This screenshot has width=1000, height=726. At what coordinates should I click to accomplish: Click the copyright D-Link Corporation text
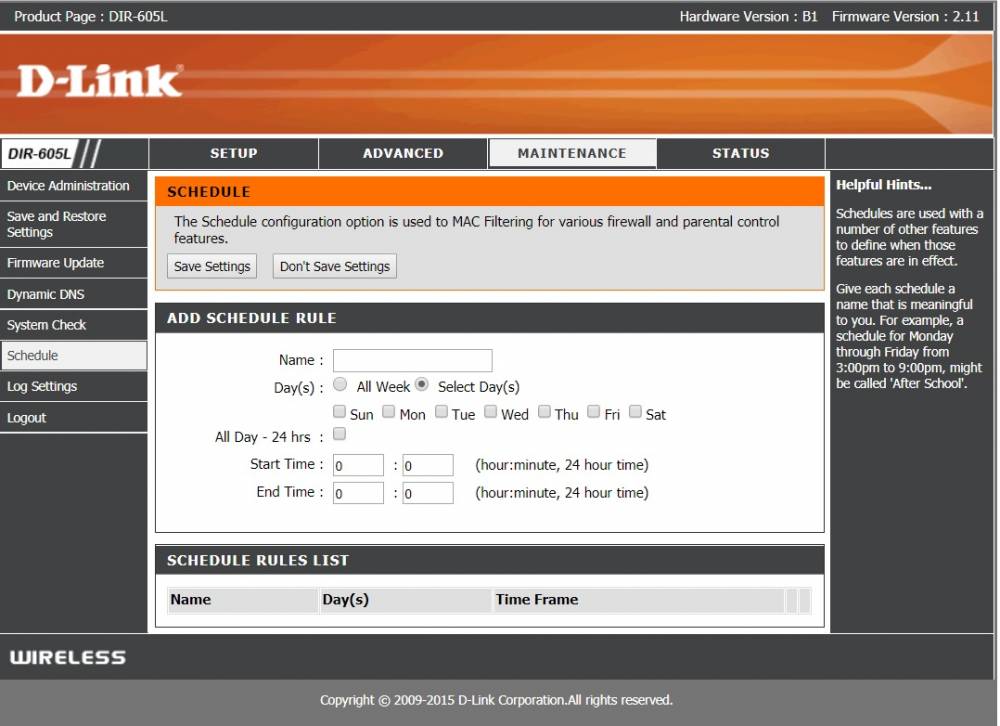point(496,700)
